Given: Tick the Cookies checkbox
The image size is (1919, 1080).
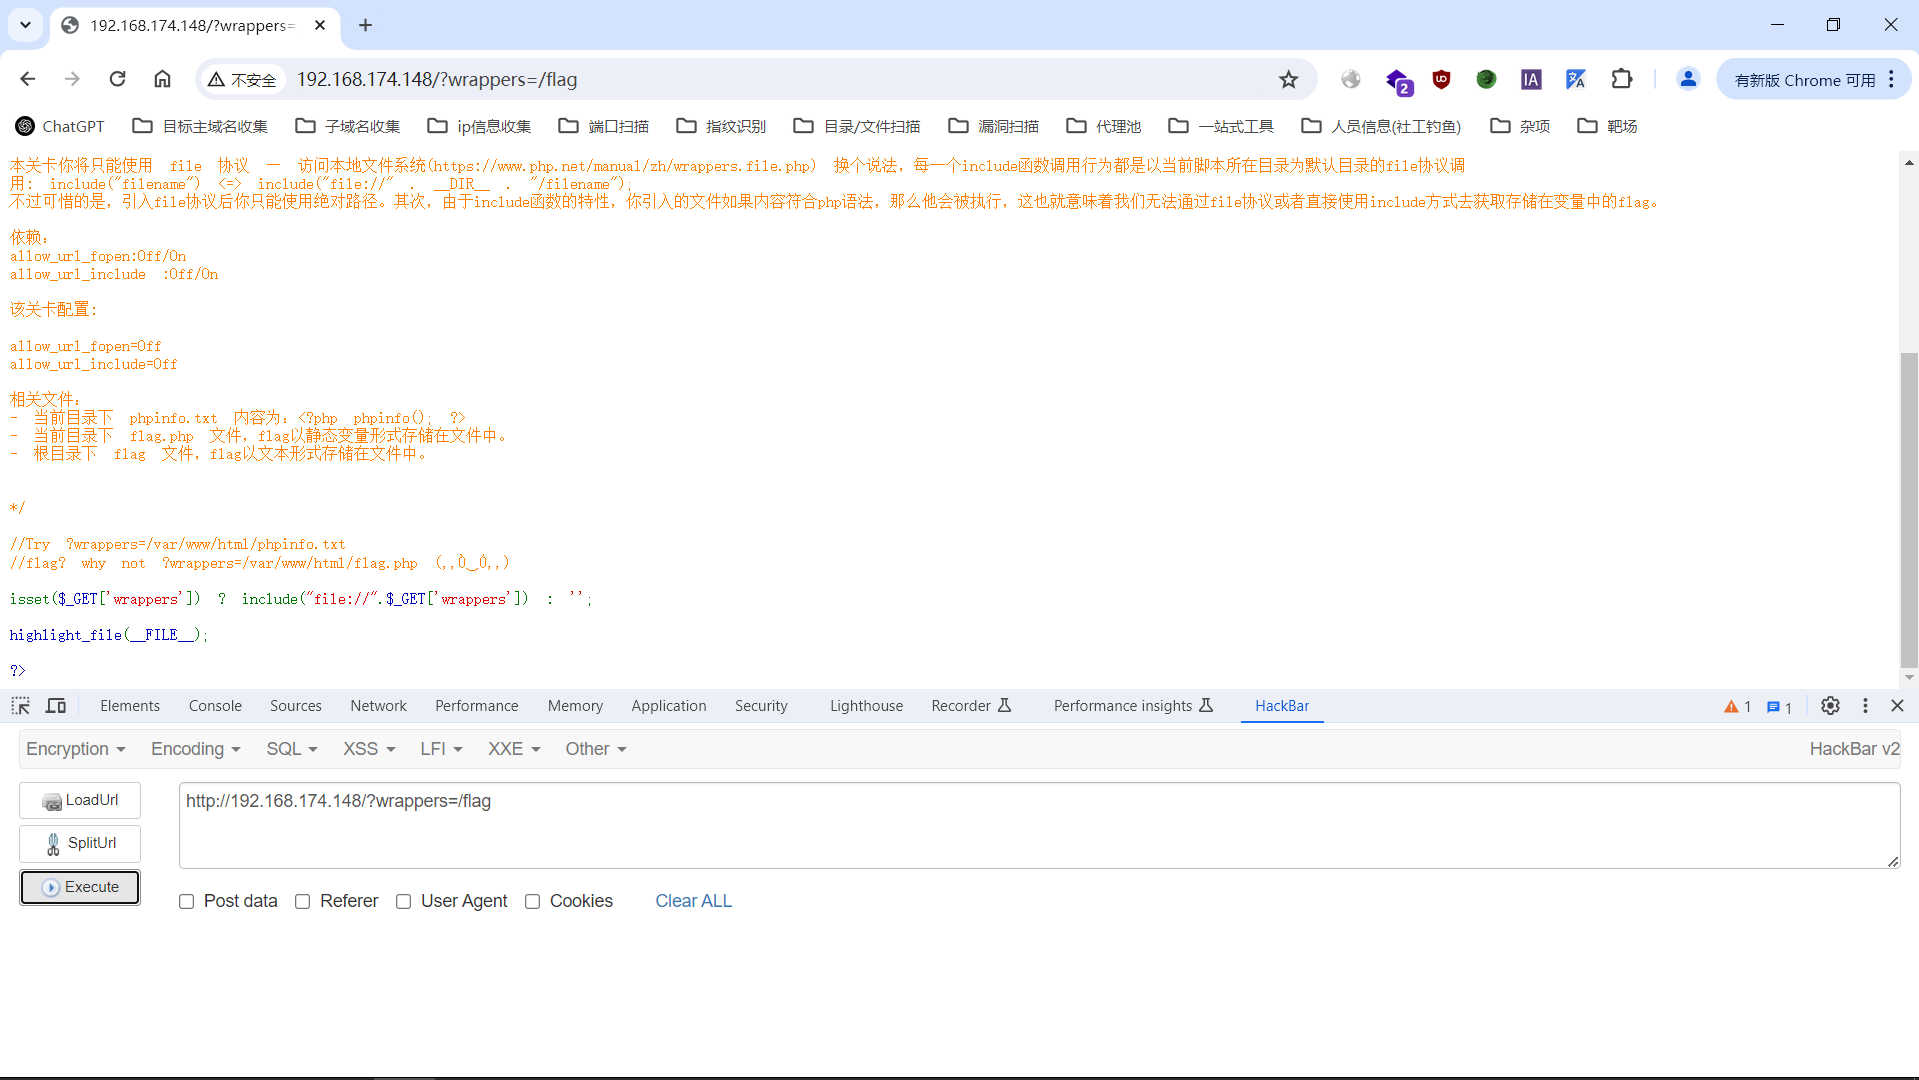Looking at the screenshot, I should pyautogui.click(x=532, y=902).
